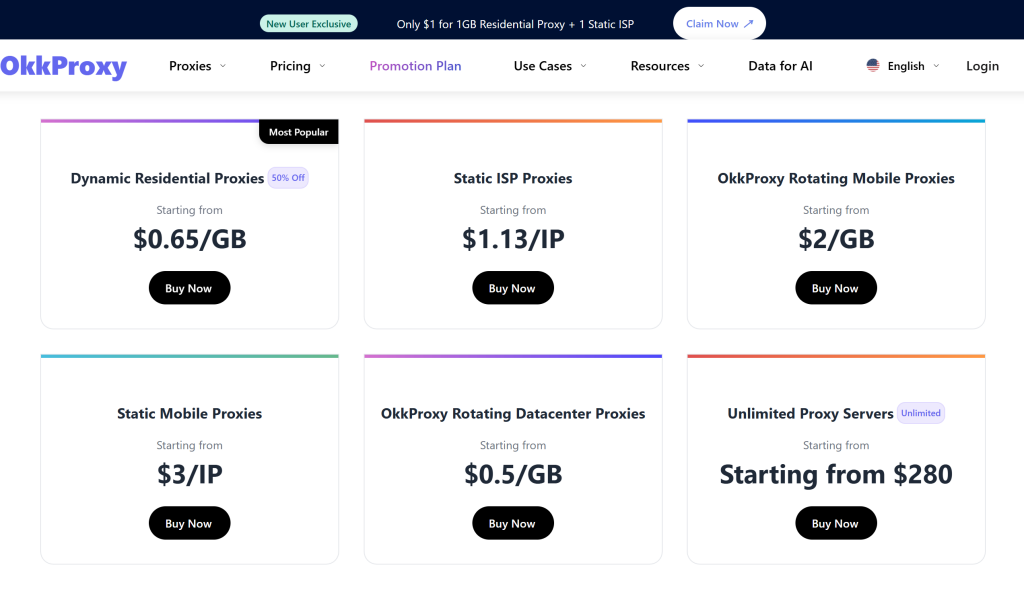1024x608 pixels.
Task: Click the 50% Off badge
Action: (x=288, y=178)
